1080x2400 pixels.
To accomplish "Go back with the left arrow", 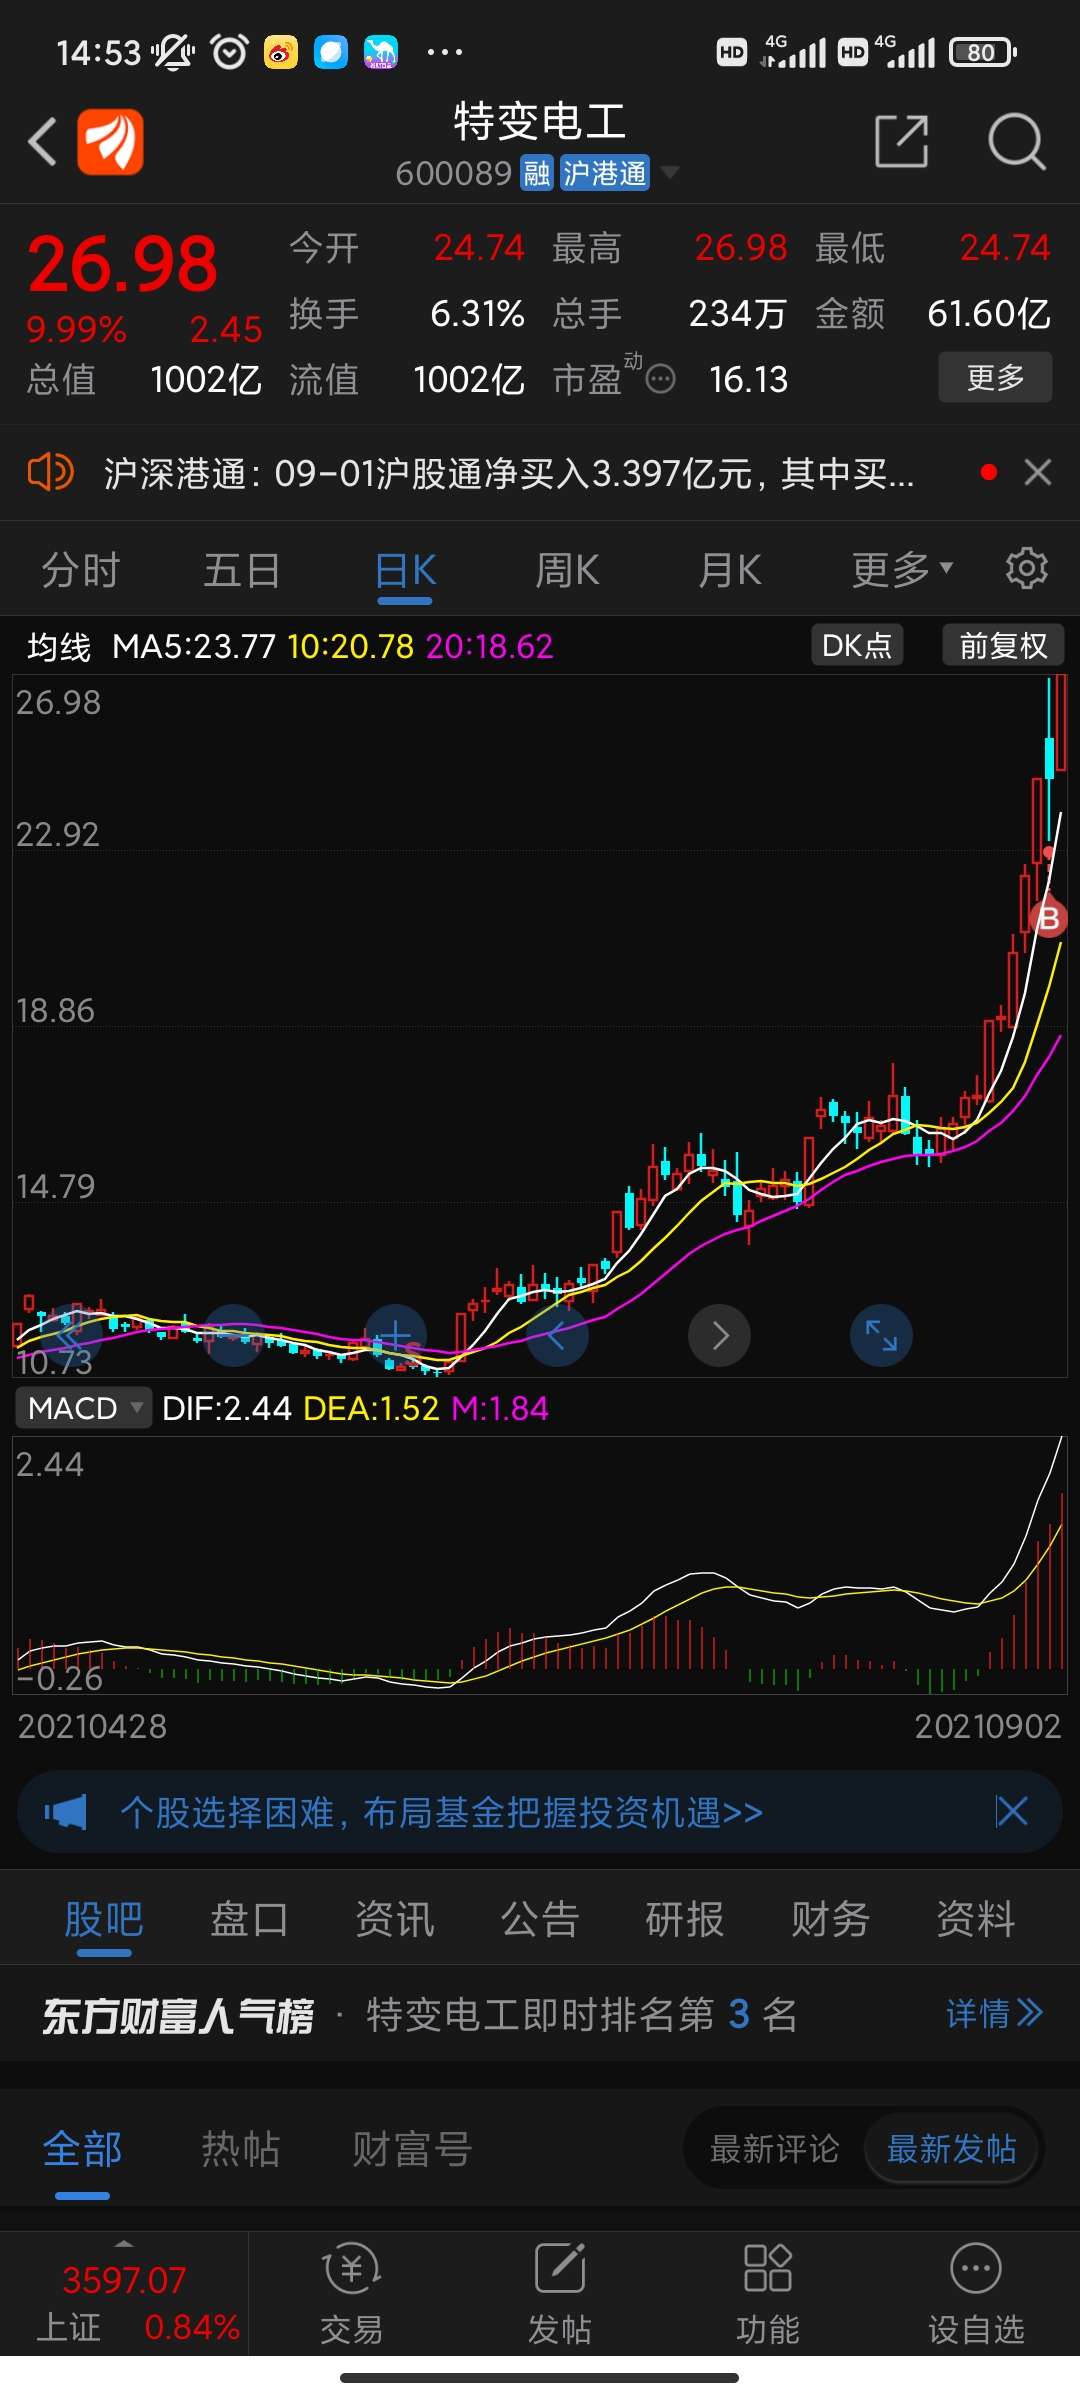I will (x=42, y=141).
